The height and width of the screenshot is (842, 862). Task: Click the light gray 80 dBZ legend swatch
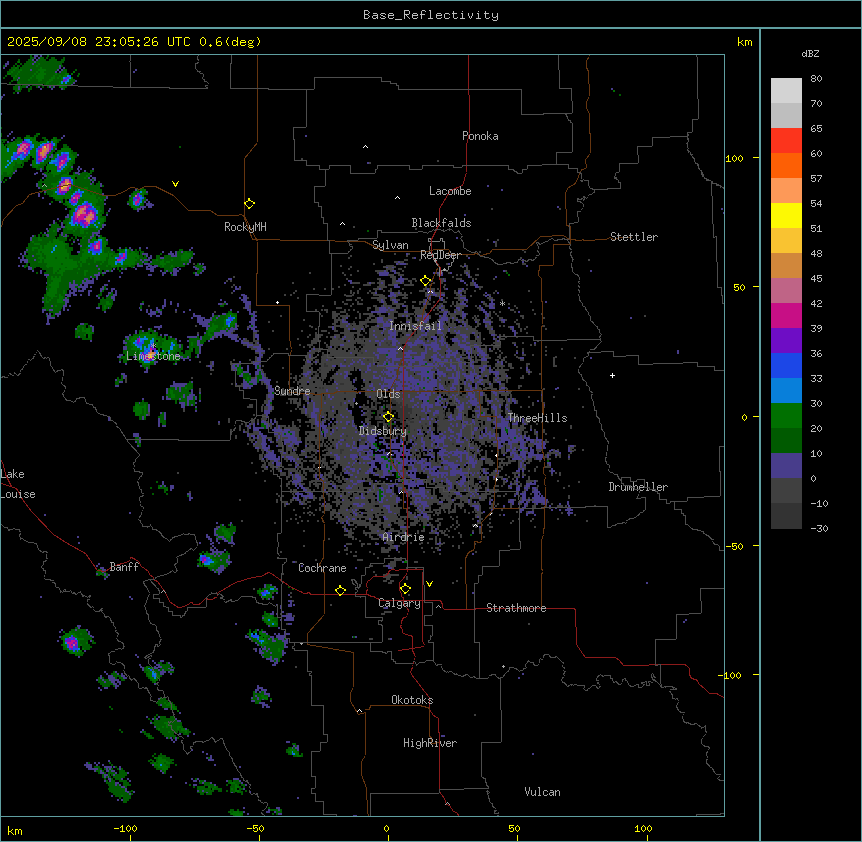tap(786, 91)
